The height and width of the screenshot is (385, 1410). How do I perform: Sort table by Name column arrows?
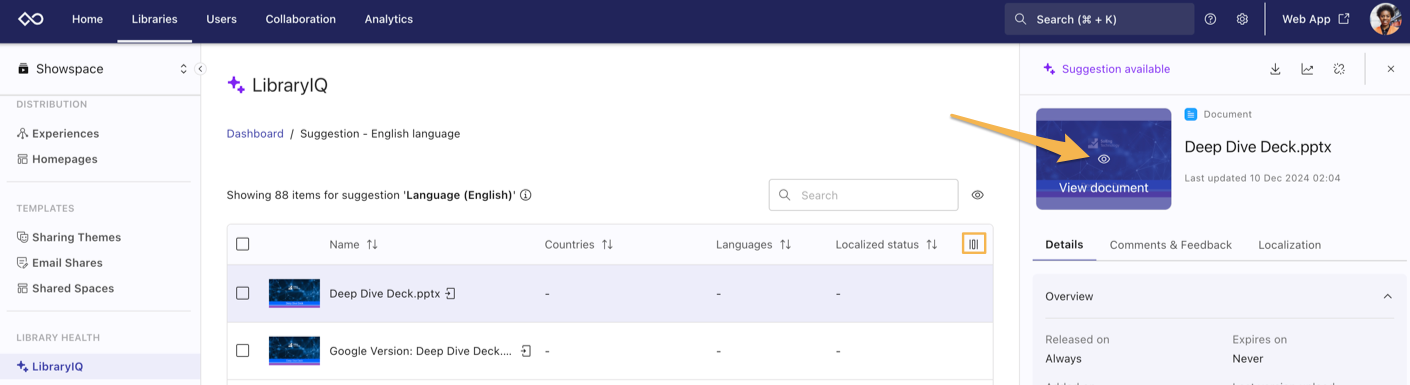click(372, 244)
